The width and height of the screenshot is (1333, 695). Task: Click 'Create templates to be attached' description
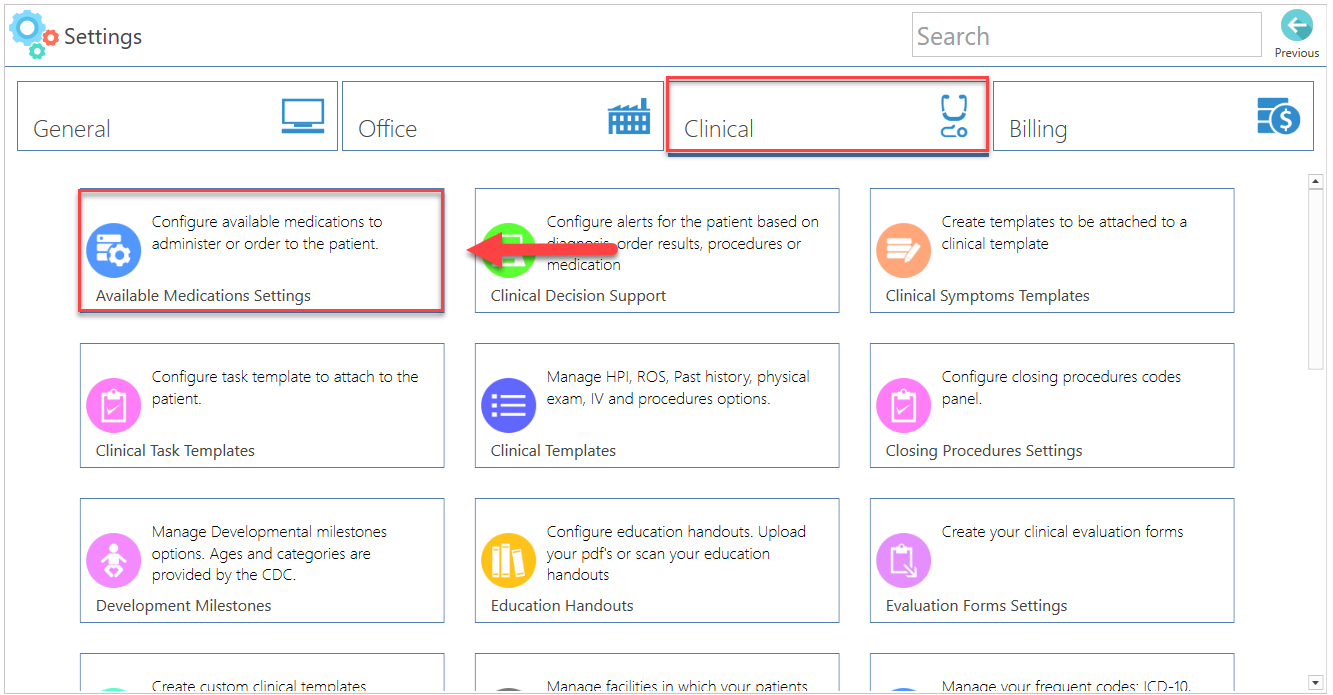pos(1064,233)
